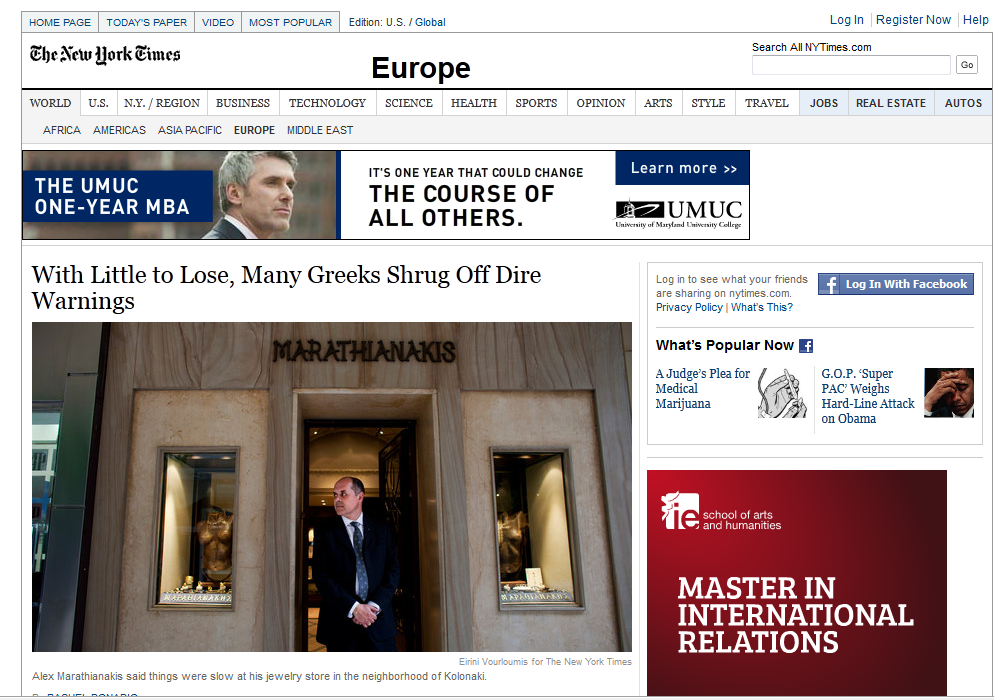
Task: Click the UMUC logo in the banner ad
Action: [678, 214]
